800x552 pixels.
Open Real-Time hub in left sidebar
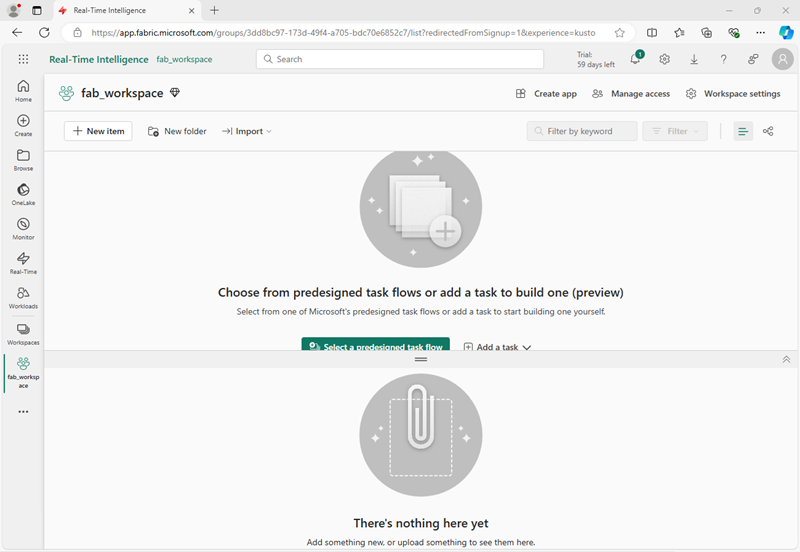coord(23,263)
